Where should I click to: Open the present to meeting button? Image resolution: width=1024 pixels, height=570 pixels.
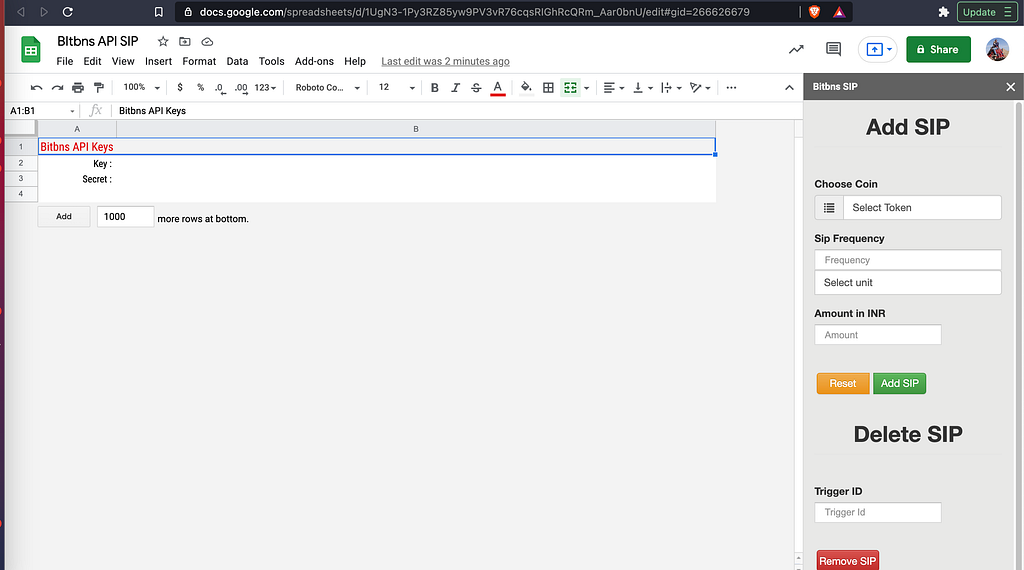(878, 50)
